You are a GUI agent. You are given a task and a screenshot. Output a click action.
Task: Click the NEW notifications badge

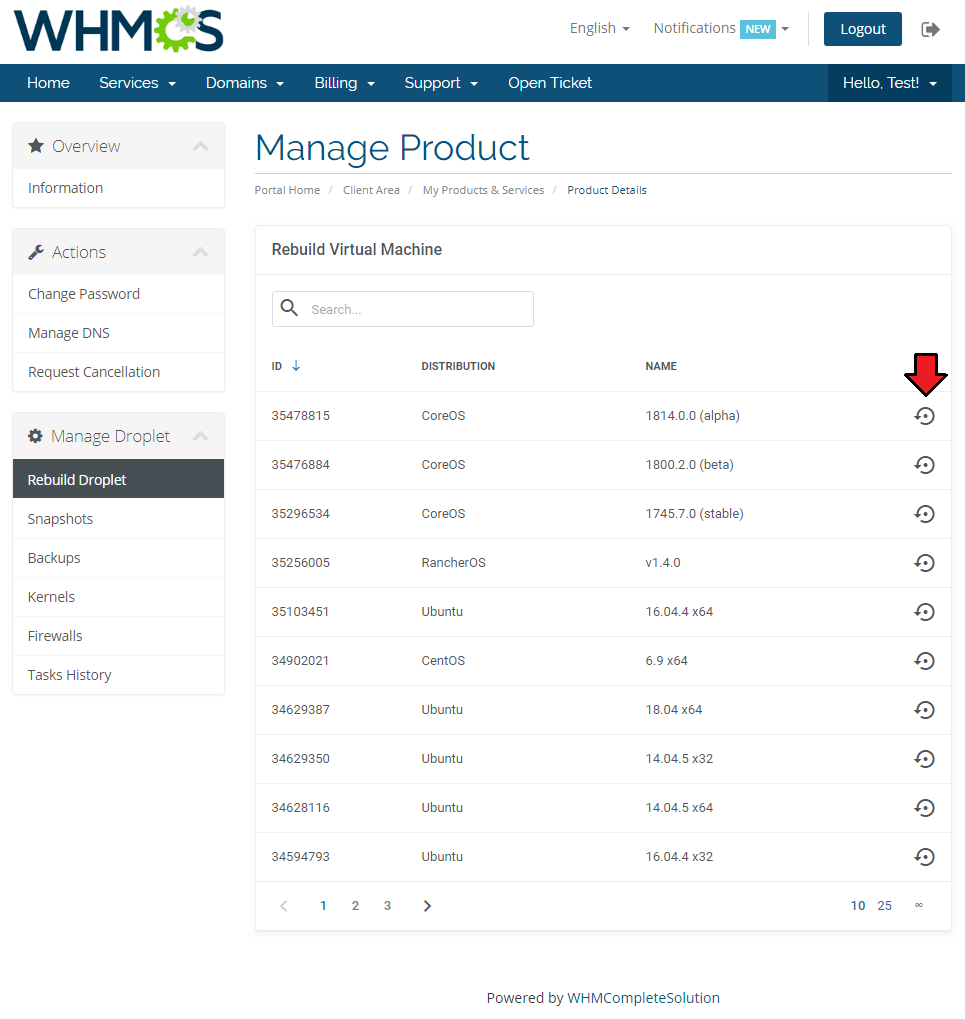(758, 29)
